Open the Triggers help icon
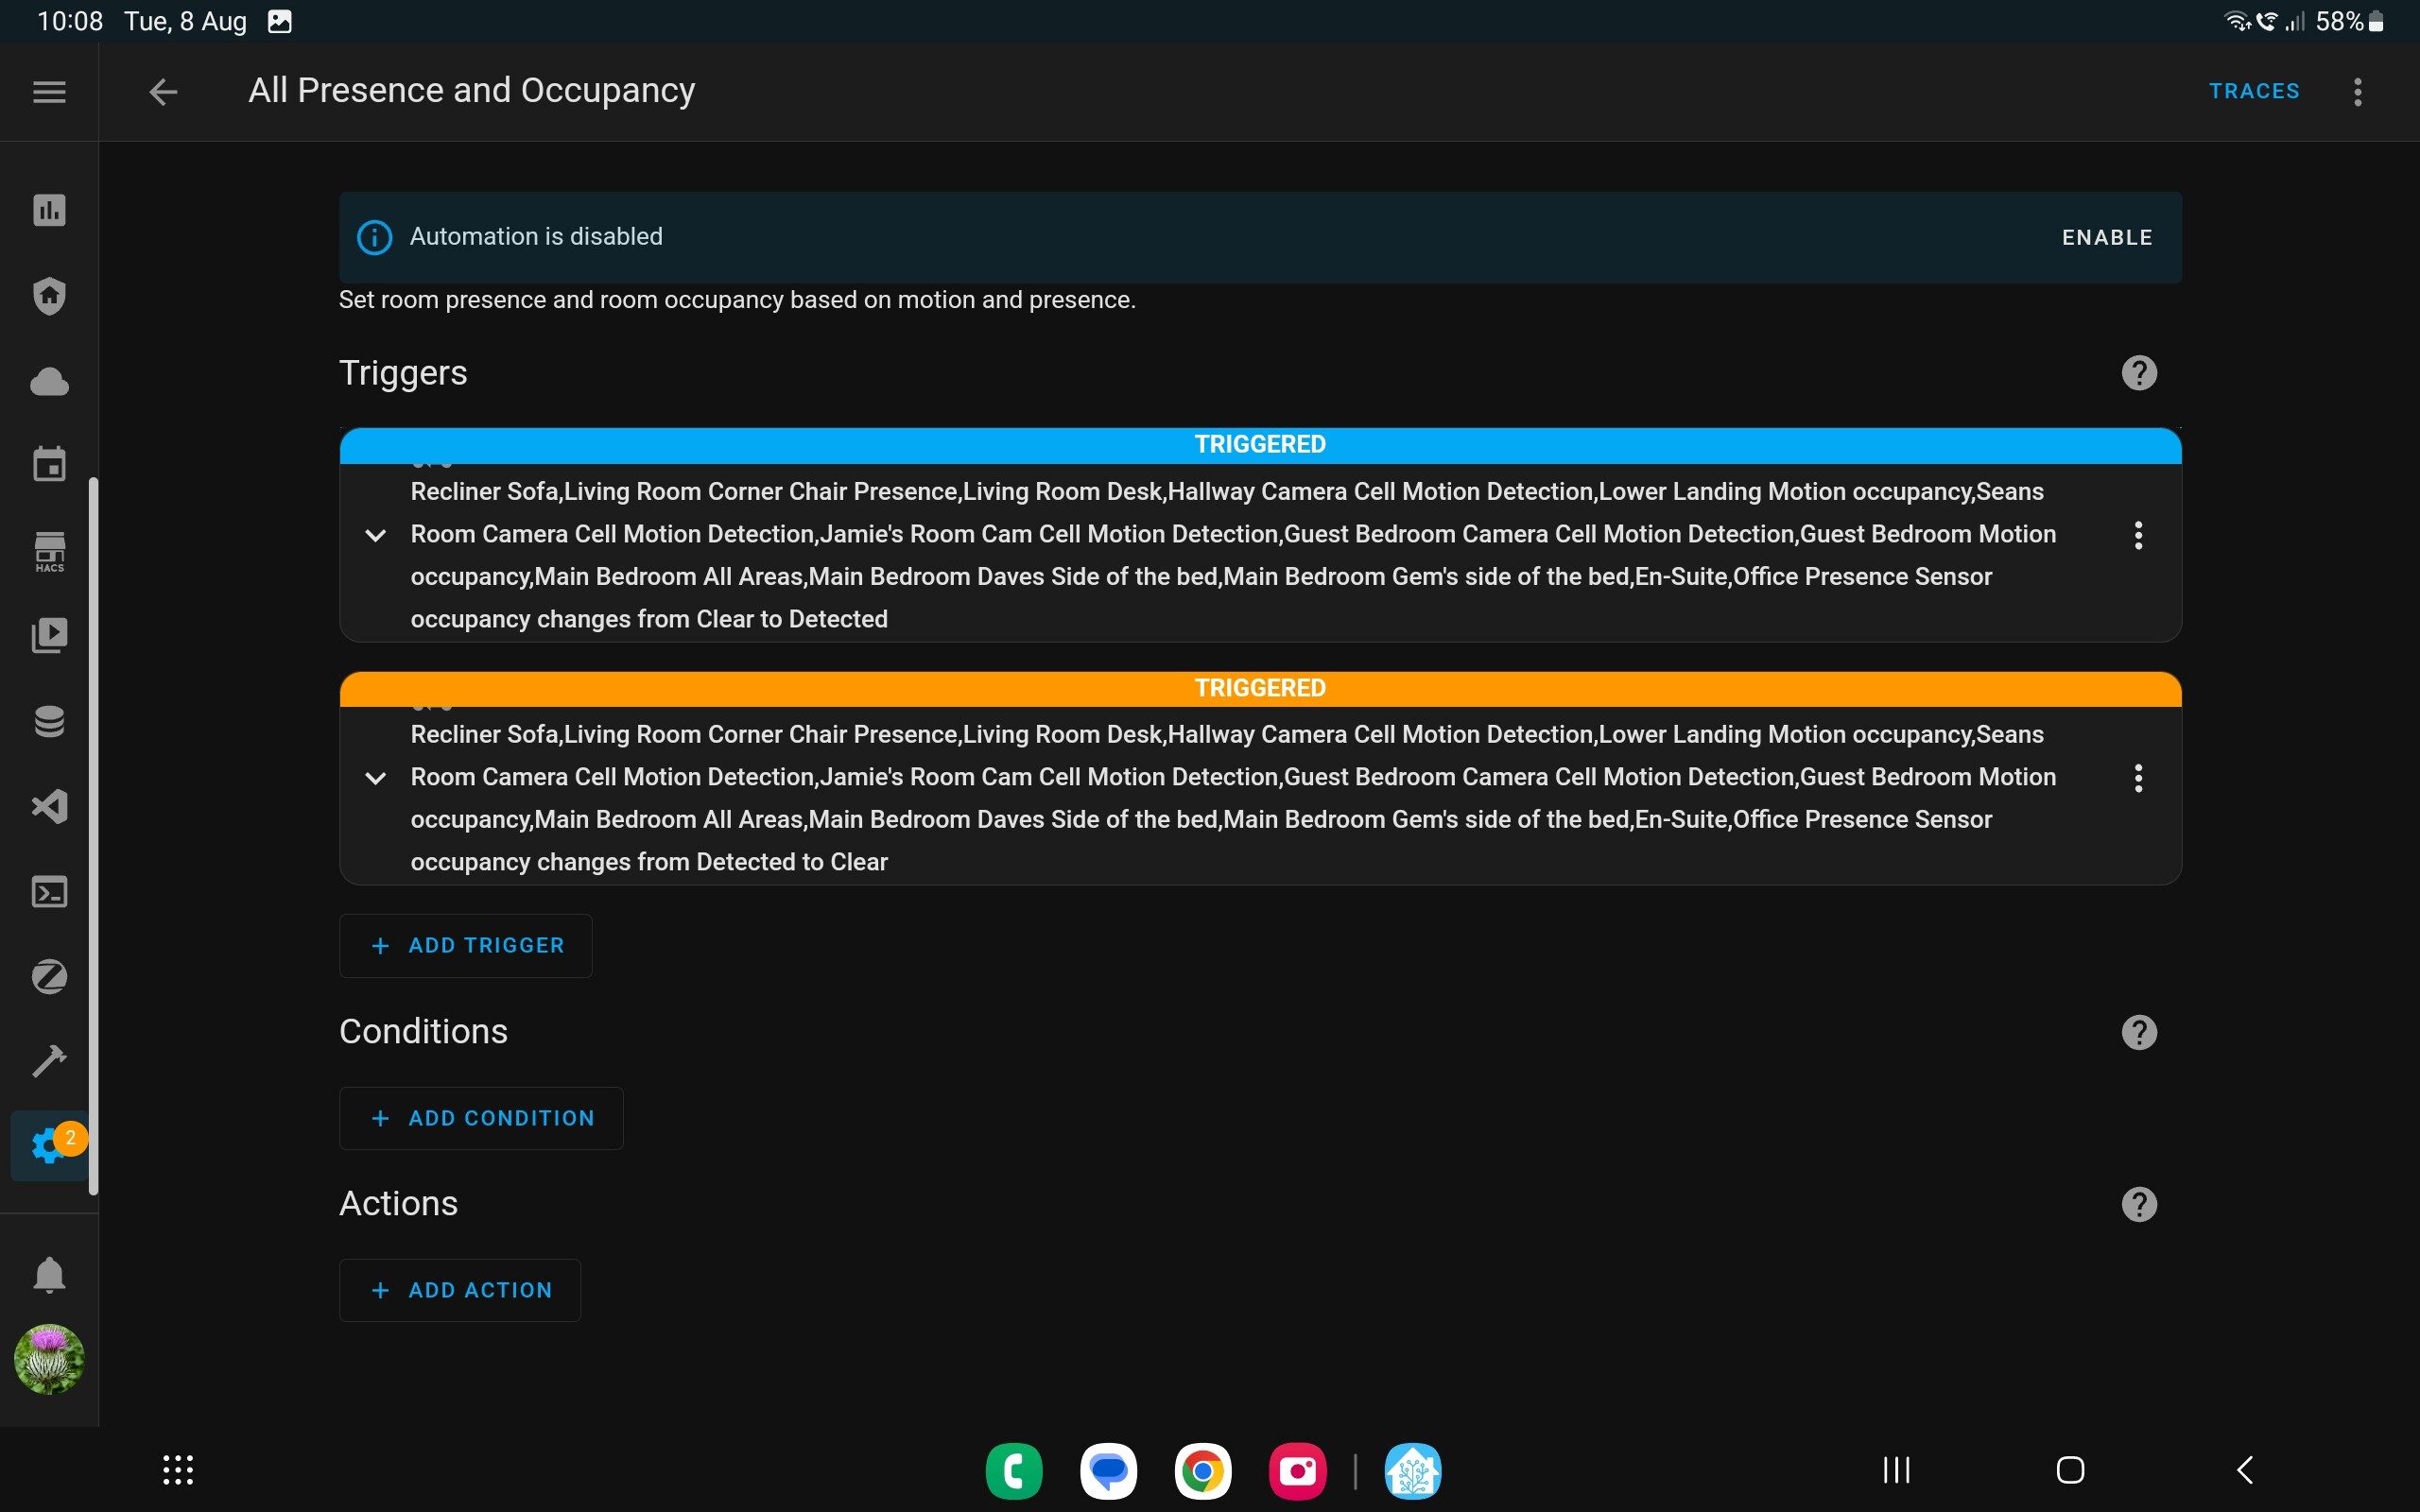Image resolution: width=2420 pixels, height=1512 pixels. point(2139,373)
